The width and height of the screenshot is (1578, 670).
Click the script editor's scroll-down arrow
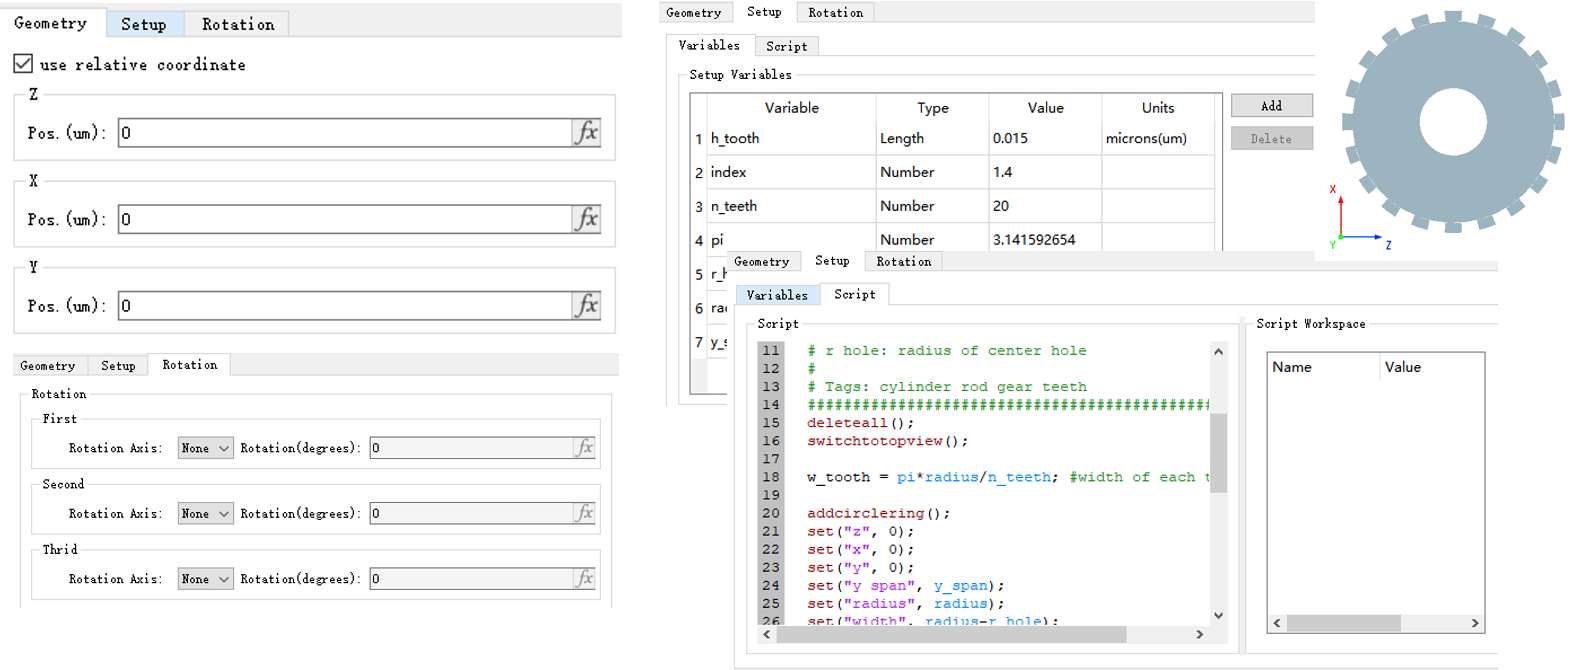tap(1218, 616)
